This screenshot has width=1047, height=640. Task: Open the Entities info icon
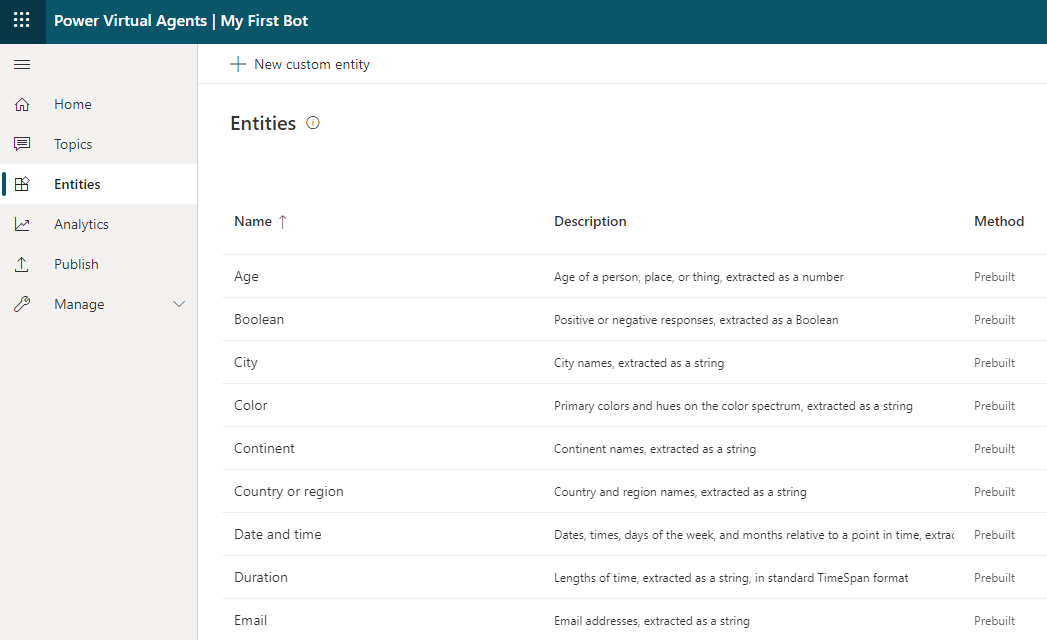click(x=312, y=123)
